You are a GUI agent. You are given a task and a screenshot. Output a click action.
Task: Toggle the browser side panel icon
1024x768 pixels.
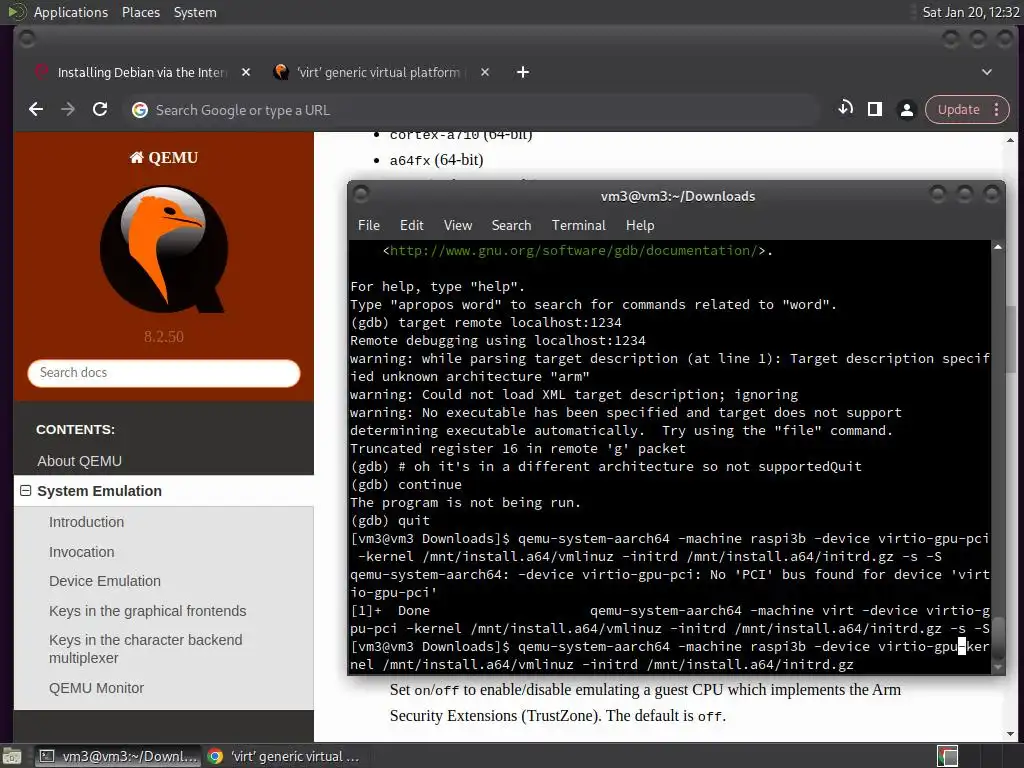(875, 109)
